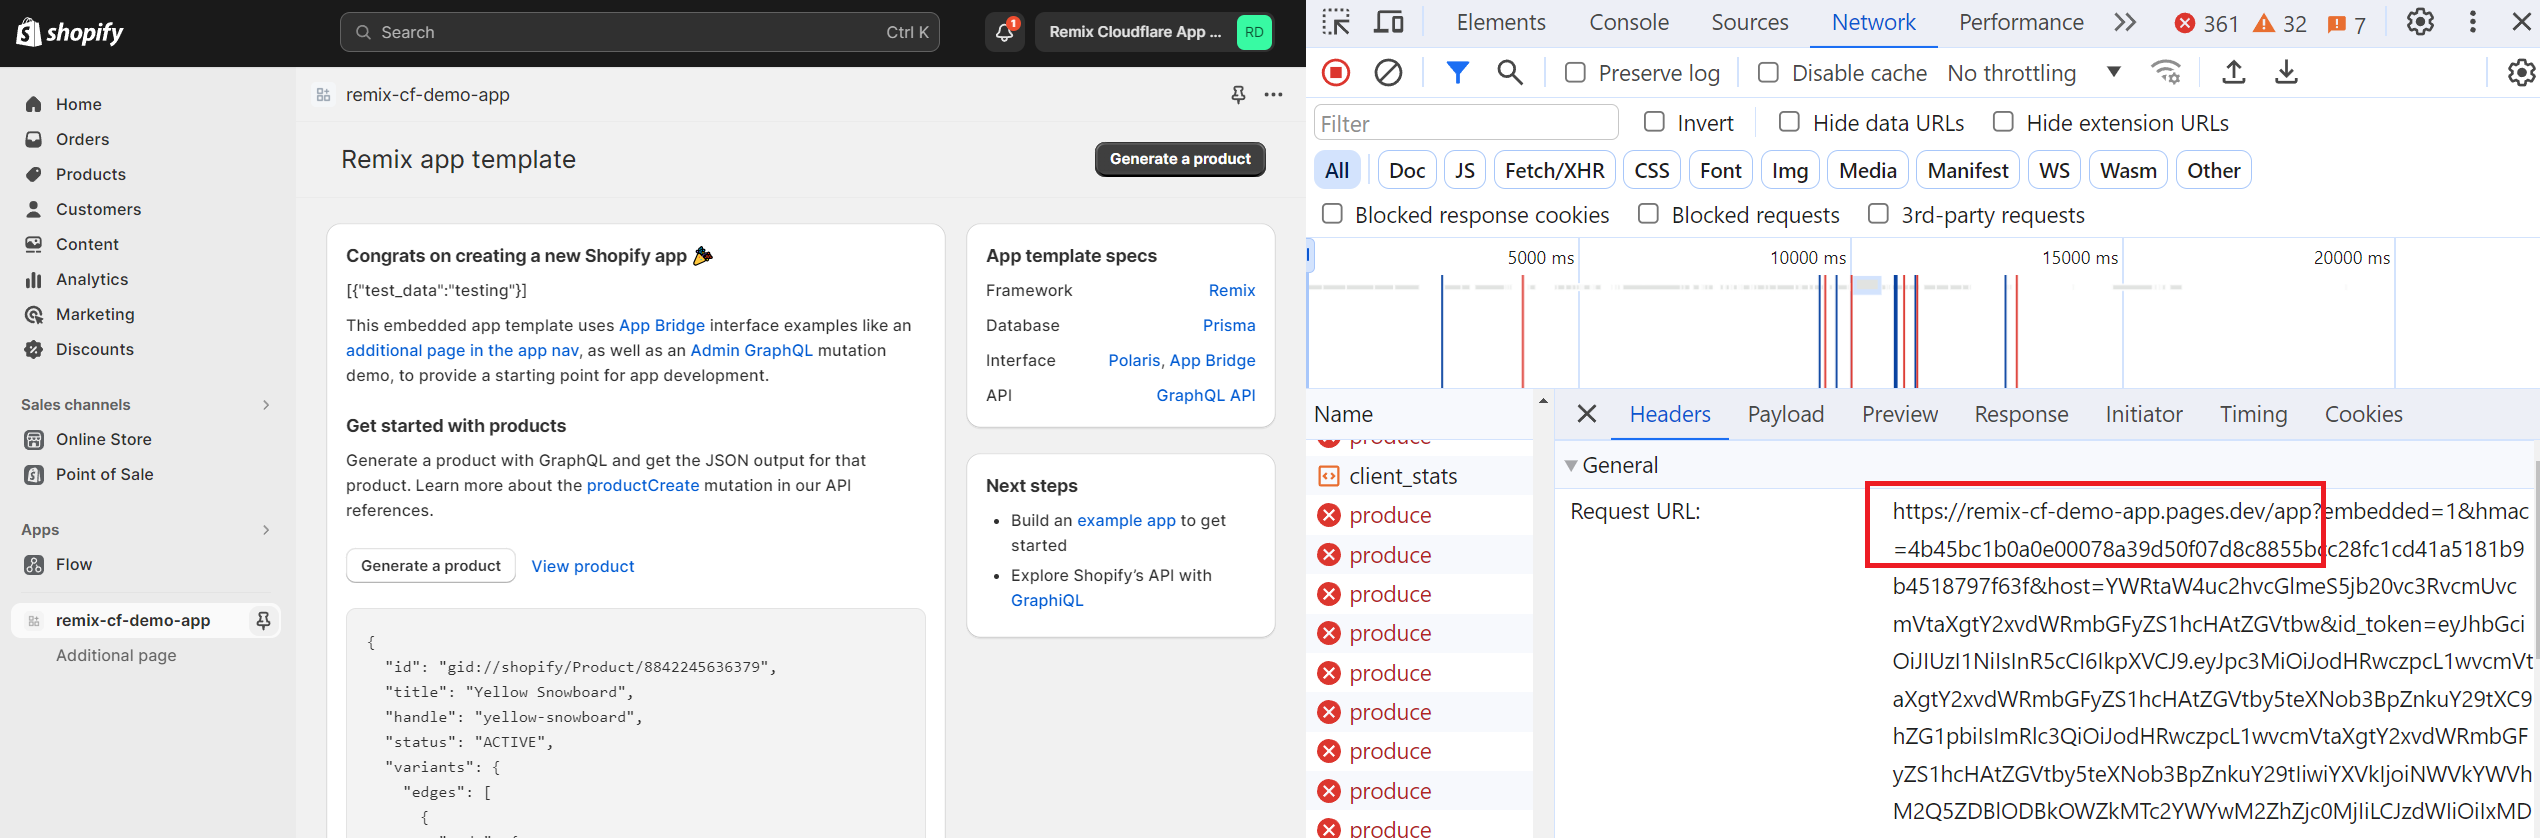Pin the remix-cf-demo-app page header

click(x=1238, y=94)
